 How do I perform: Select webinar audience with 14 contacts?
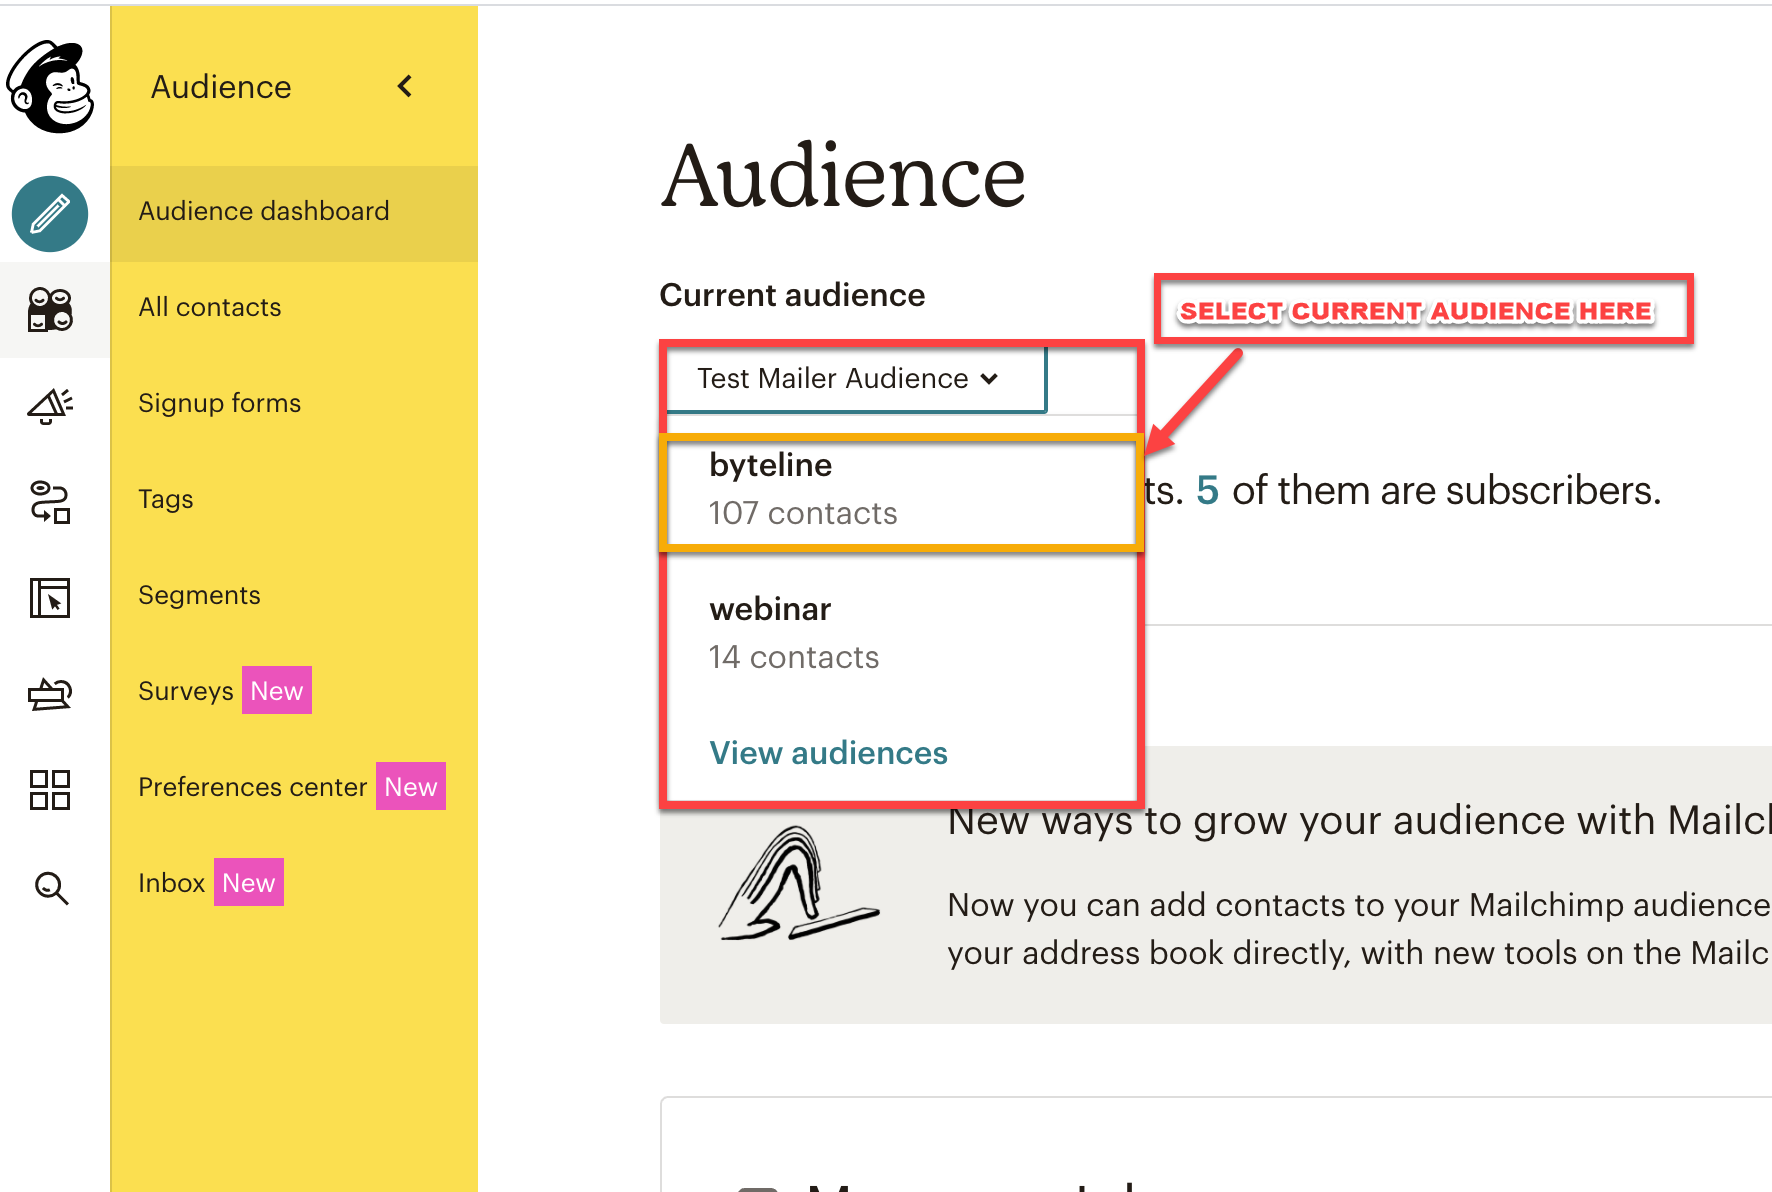(x=901, y=633)
